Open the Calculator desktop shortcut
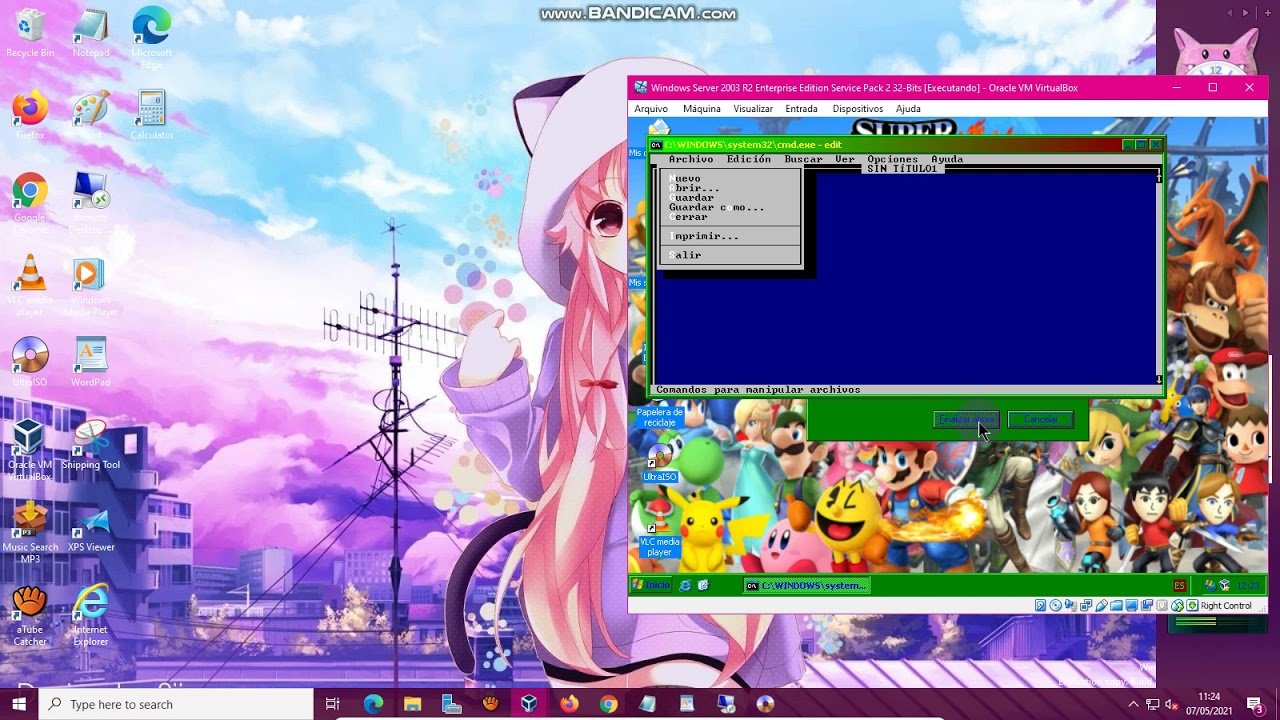The height and width of the screenshot is (720, 1280). click(x=151, y=115)
